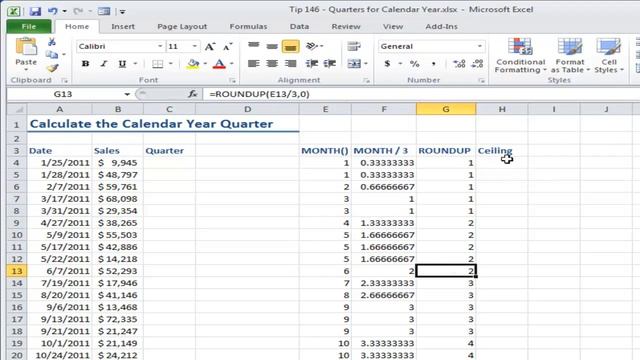Click the Borders icon in Font group

[x=158, y=64]
